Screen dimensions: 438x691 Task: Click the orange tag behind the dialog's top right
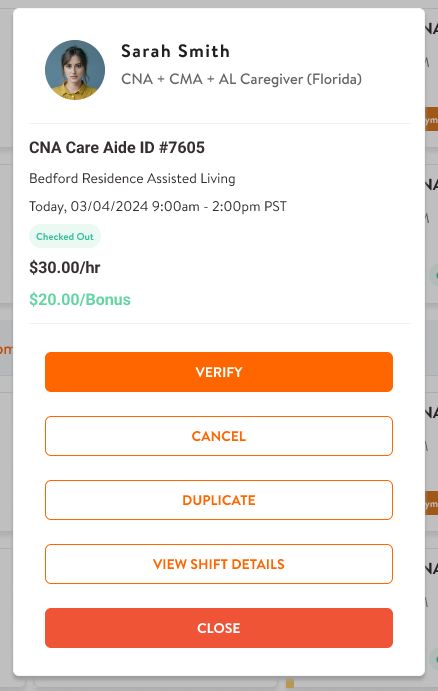coord(431,119)
